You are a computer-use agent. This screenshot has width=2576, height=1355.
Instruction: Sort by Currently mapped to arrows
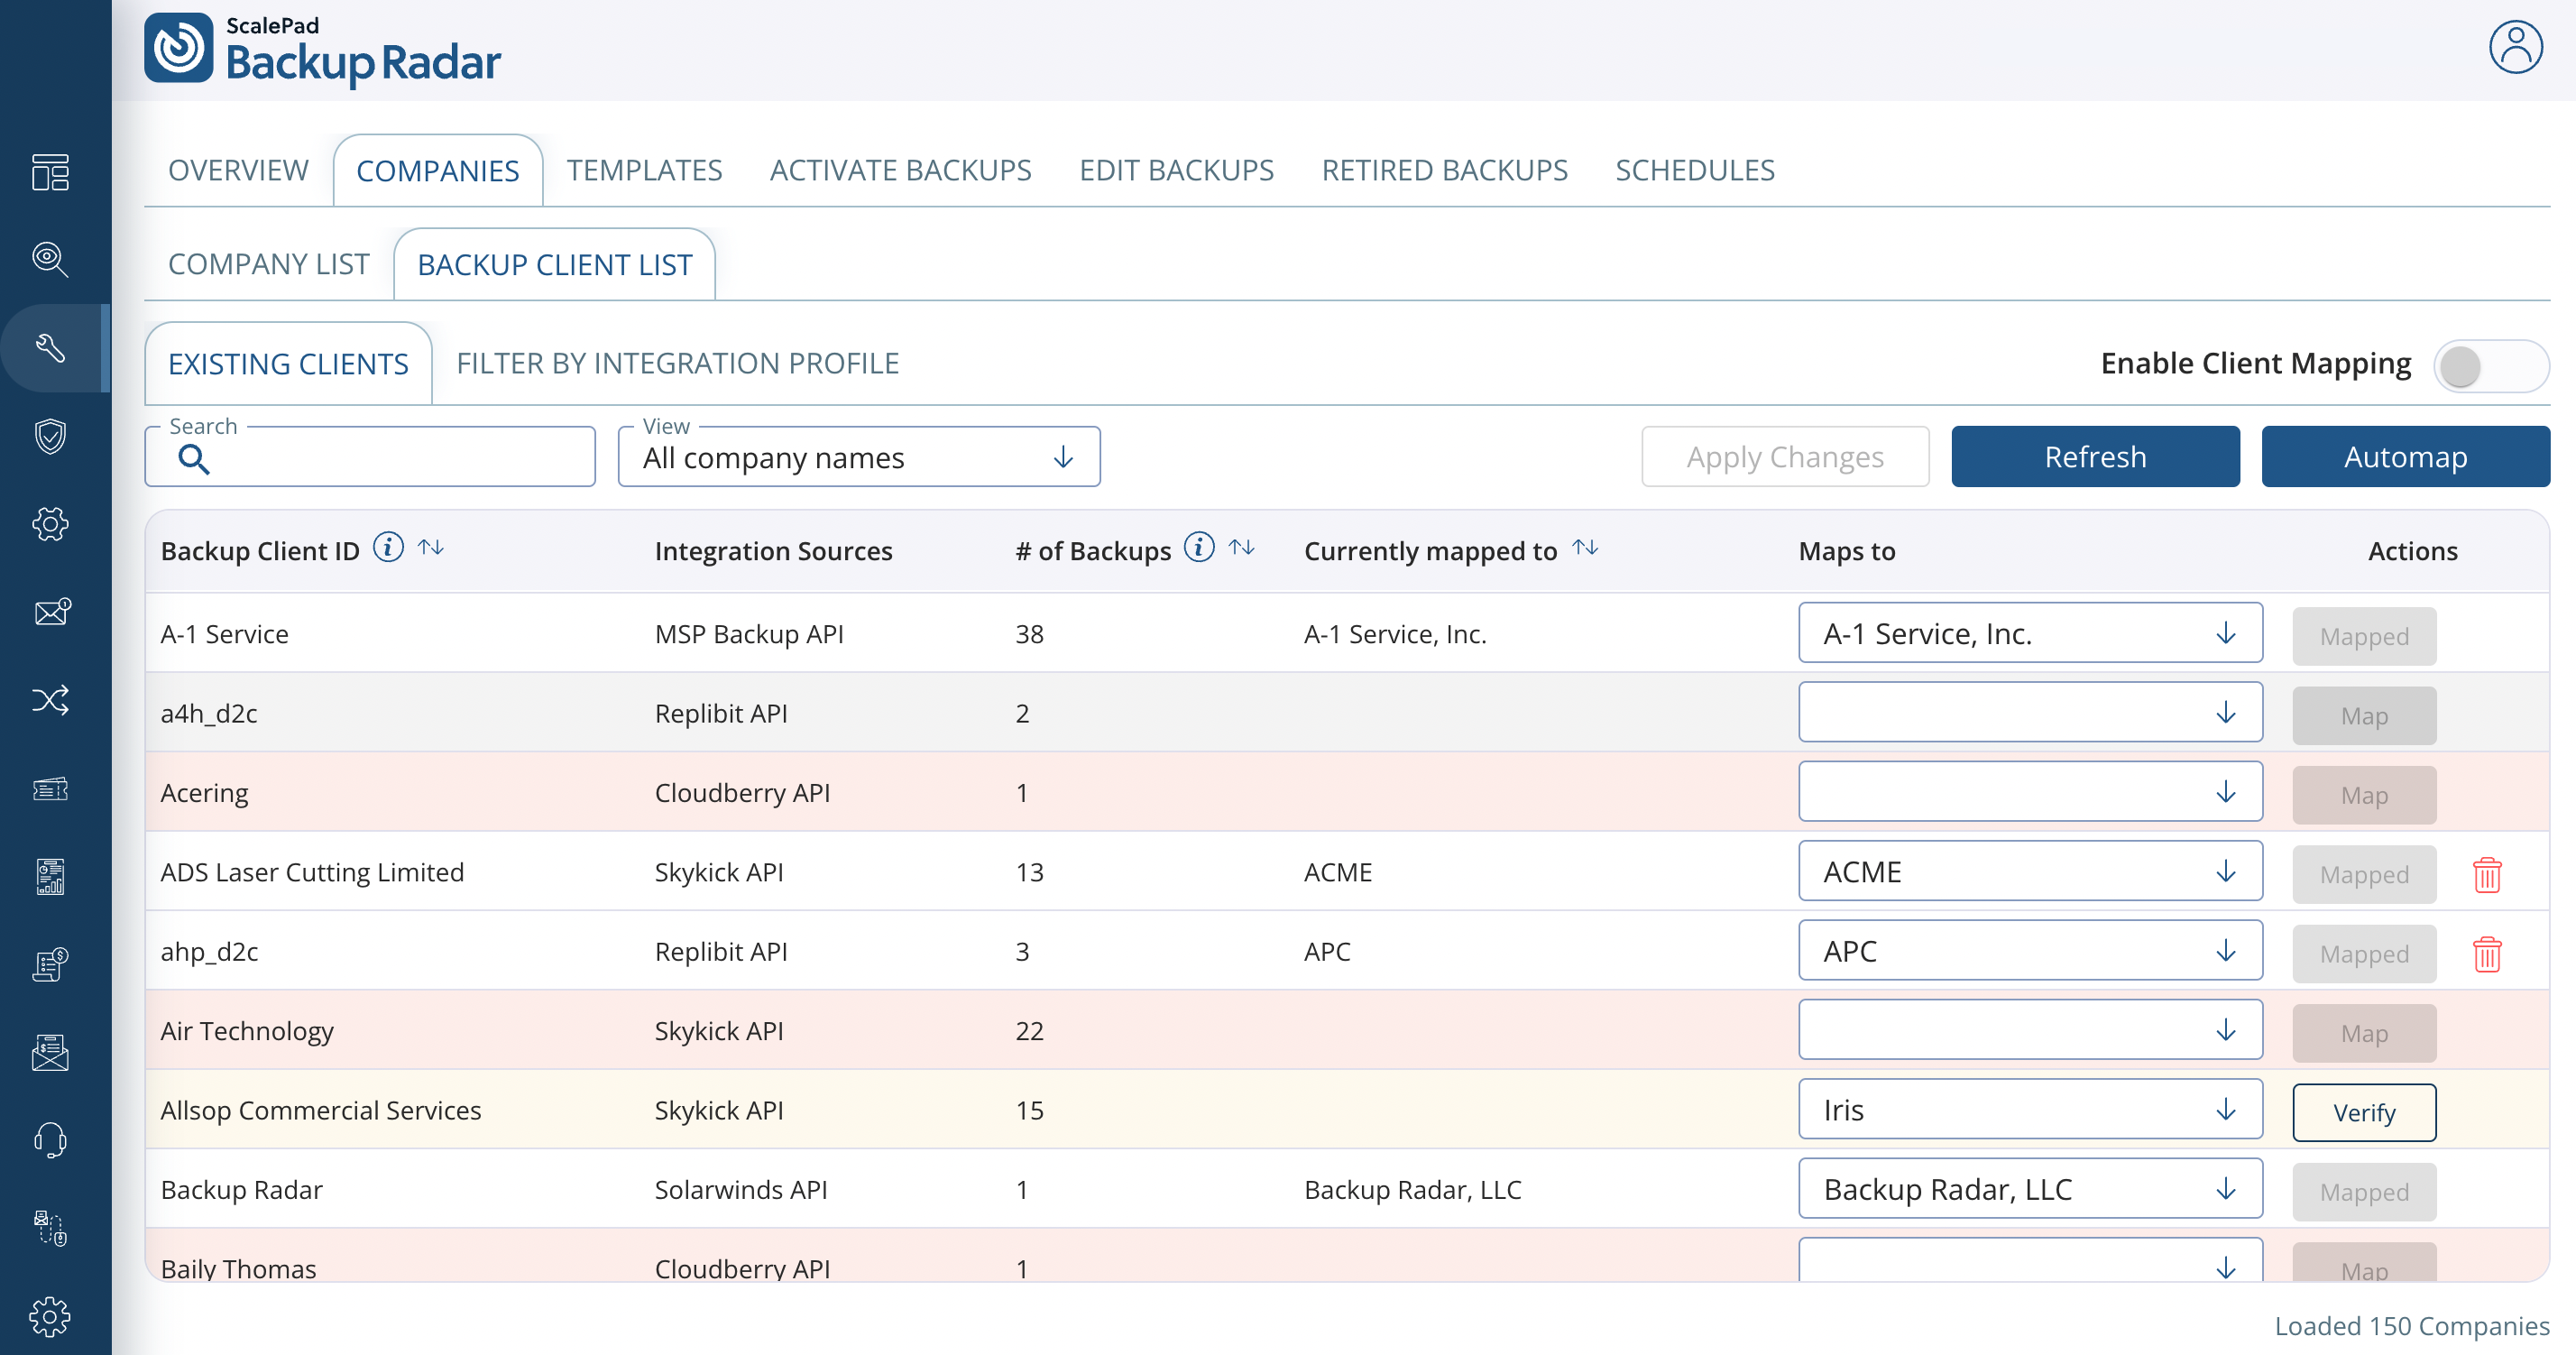click(1585, 547)
